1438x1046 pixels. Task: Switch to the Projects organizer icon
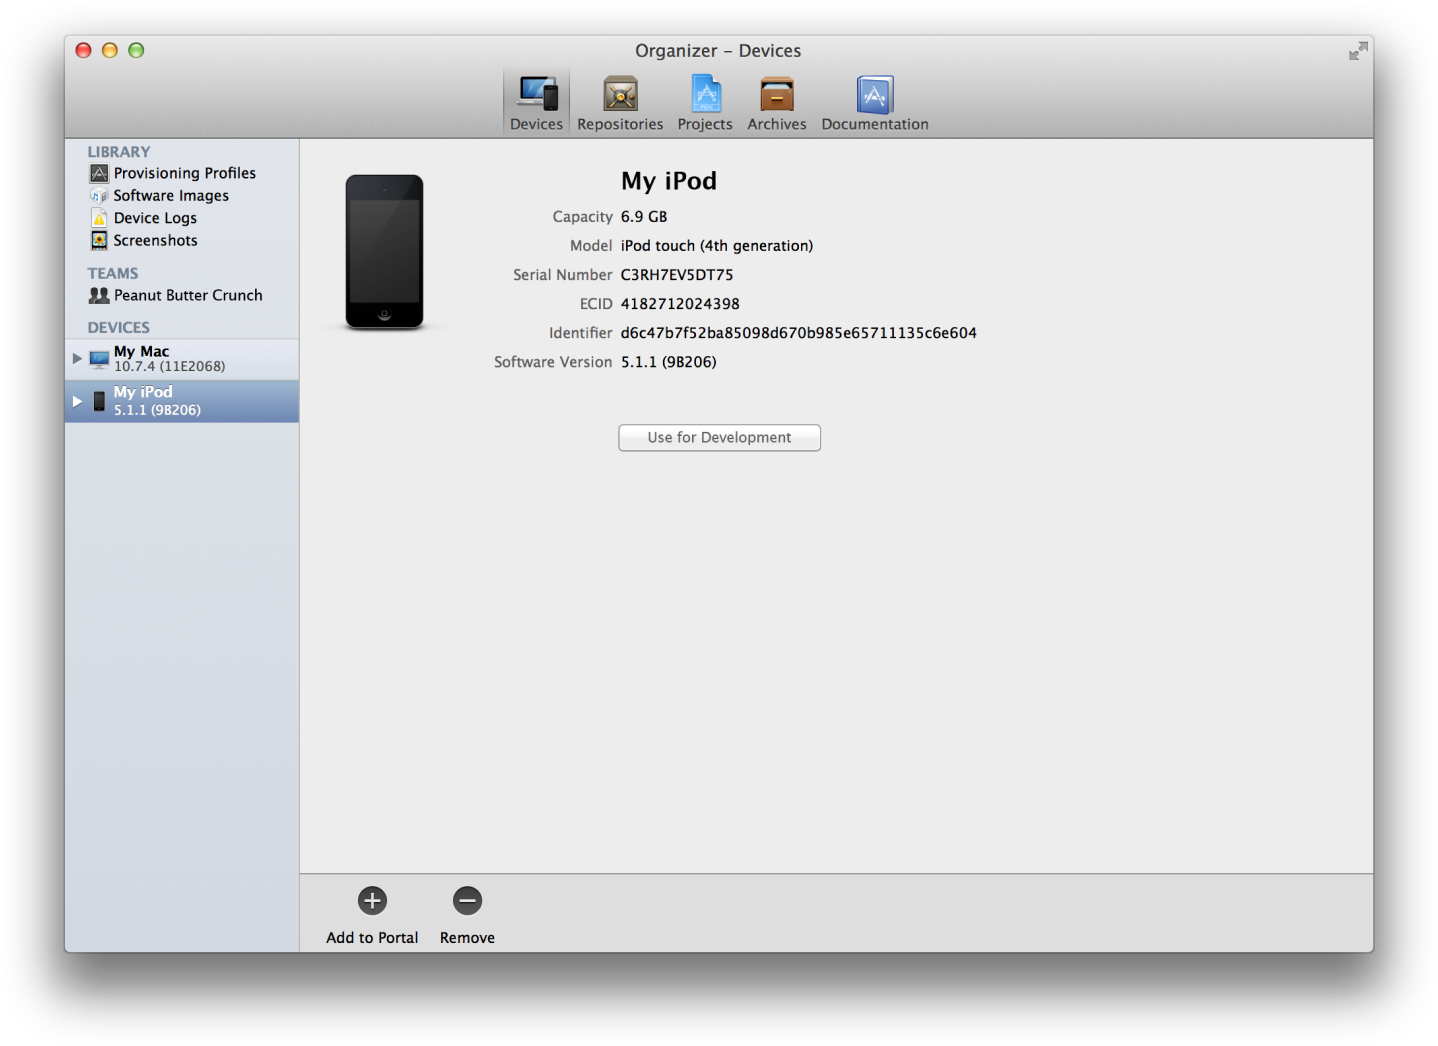[x=706, y=94]
